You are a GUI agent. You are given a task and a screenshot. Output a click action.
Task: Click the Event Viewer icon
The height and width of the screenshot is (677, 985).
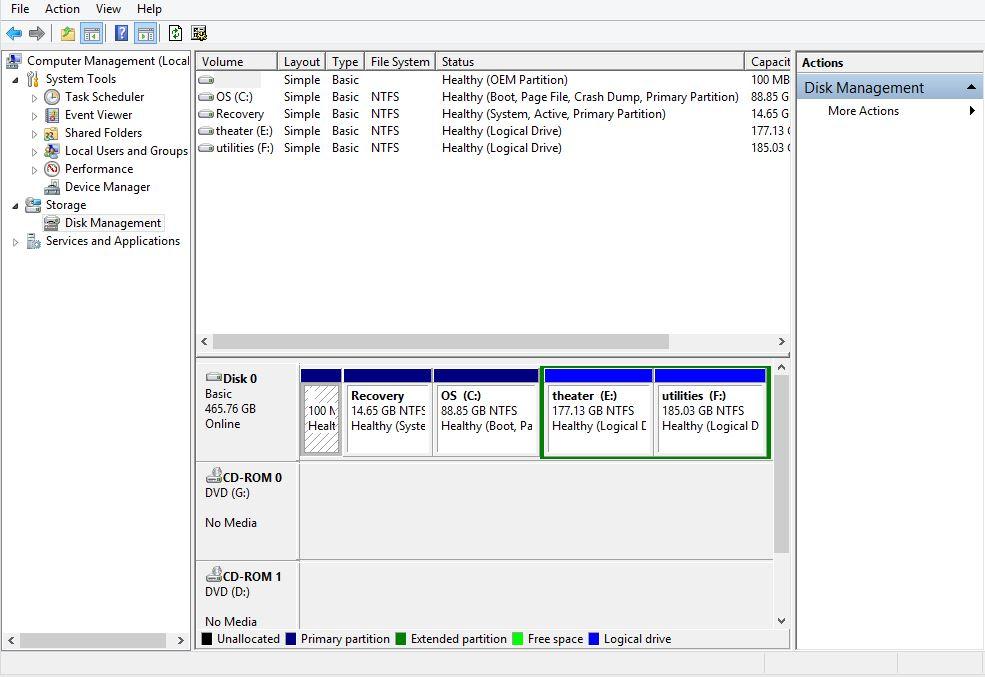52,115
